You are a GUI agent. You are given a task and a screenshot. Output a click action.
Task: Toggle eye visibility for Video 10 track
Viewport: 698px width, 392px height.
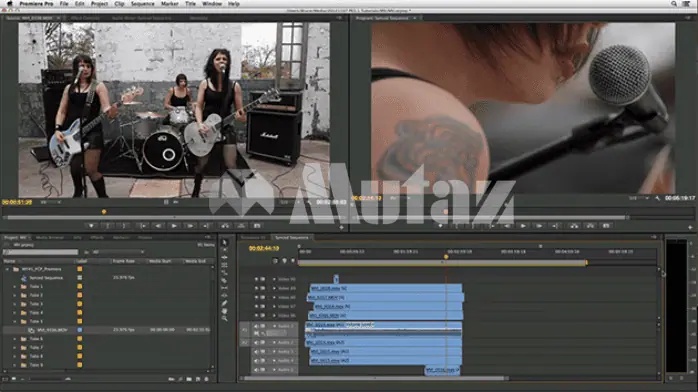click(x=256, y=279)
